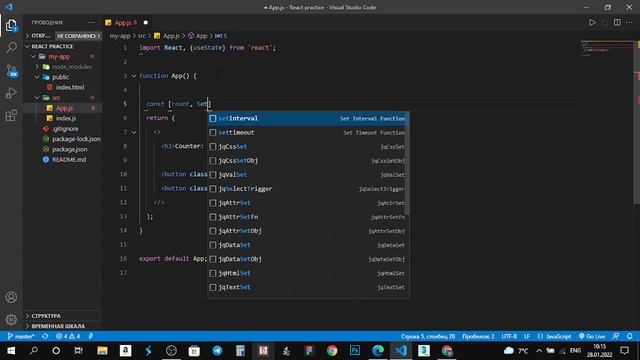Open package-lock.json file

(76, 139)
